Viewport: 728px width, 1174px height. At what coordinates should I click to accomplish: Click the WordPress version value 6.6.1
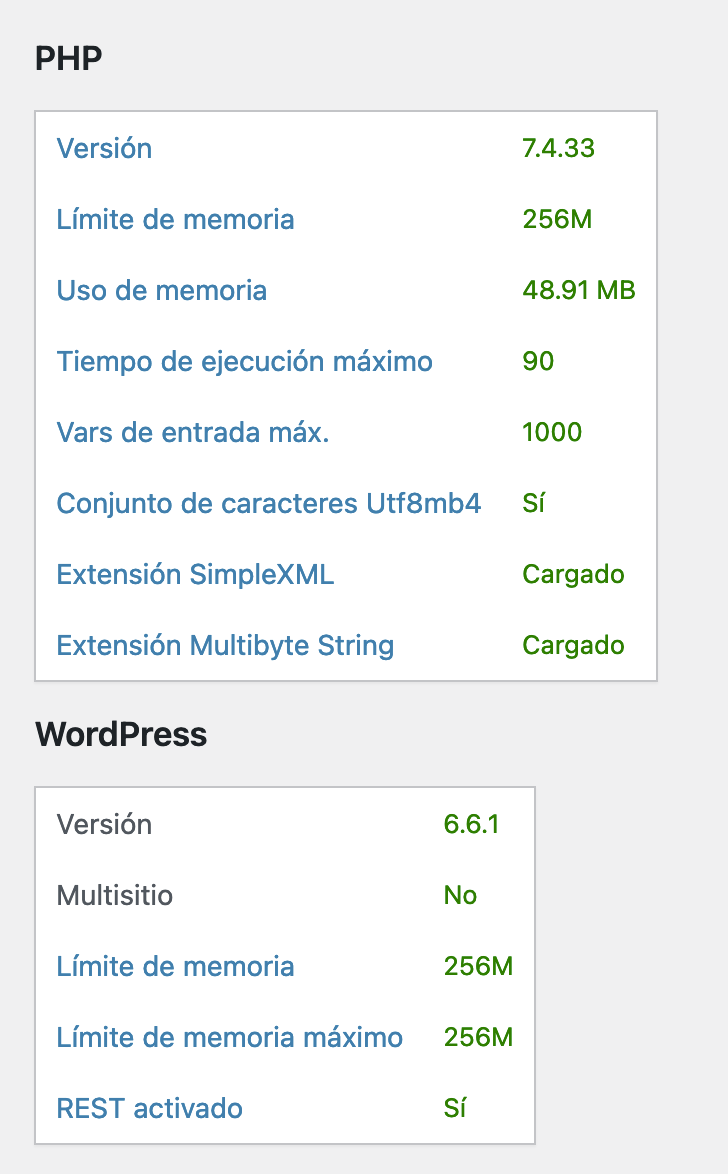point(471,824)
